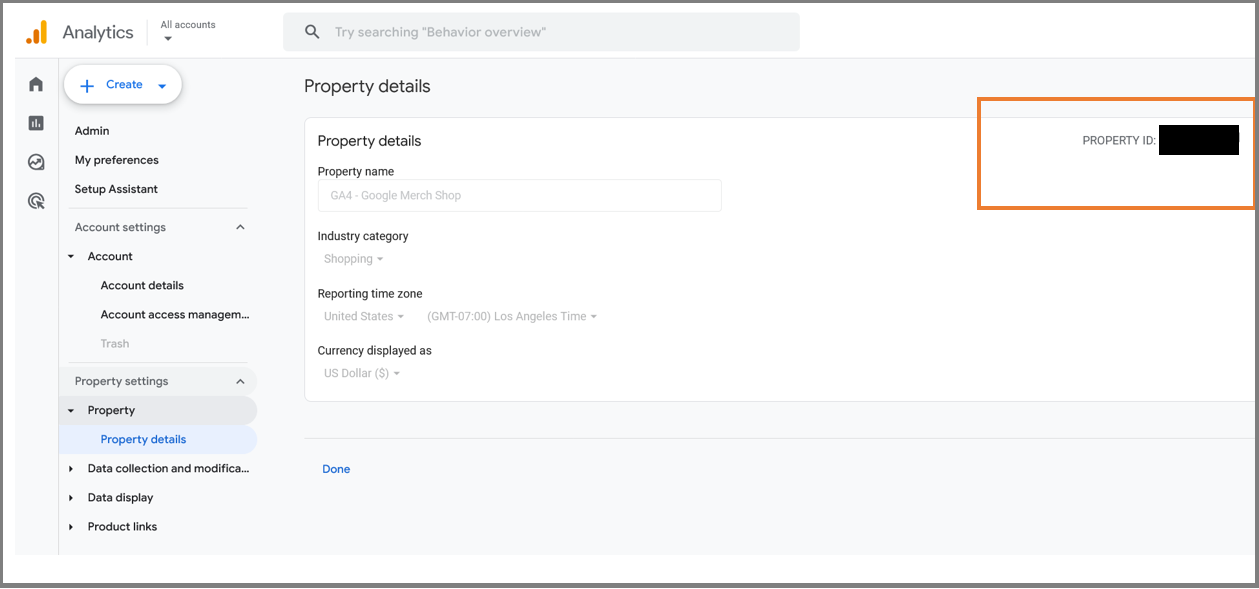The image size is (1259, 589).
Task: Expand the Product links tree item
Action: click(x=71, y=526)
